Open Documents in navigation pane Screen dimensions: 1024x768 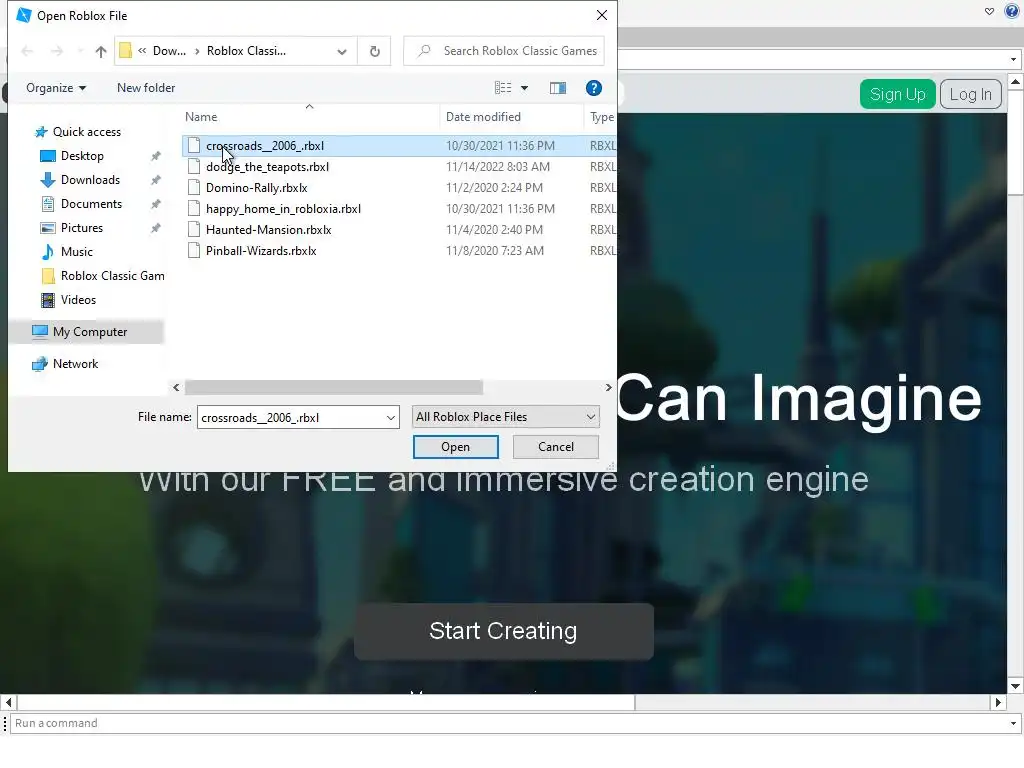point(91,204)
